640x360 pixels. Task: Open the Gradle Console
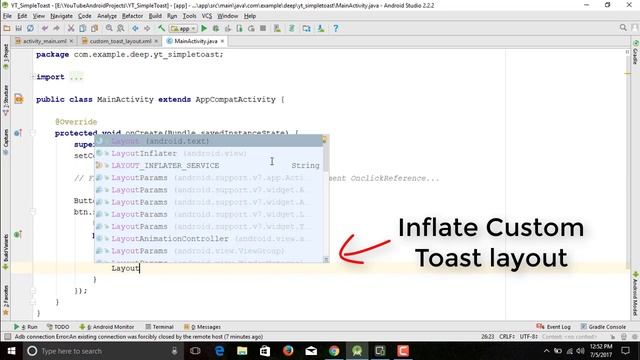pos(603,327)
